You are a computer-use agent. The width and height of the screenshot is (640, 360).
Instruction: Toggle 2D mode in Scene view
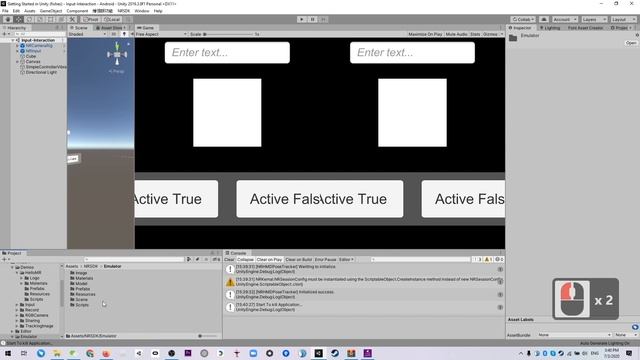pos(114,34)
